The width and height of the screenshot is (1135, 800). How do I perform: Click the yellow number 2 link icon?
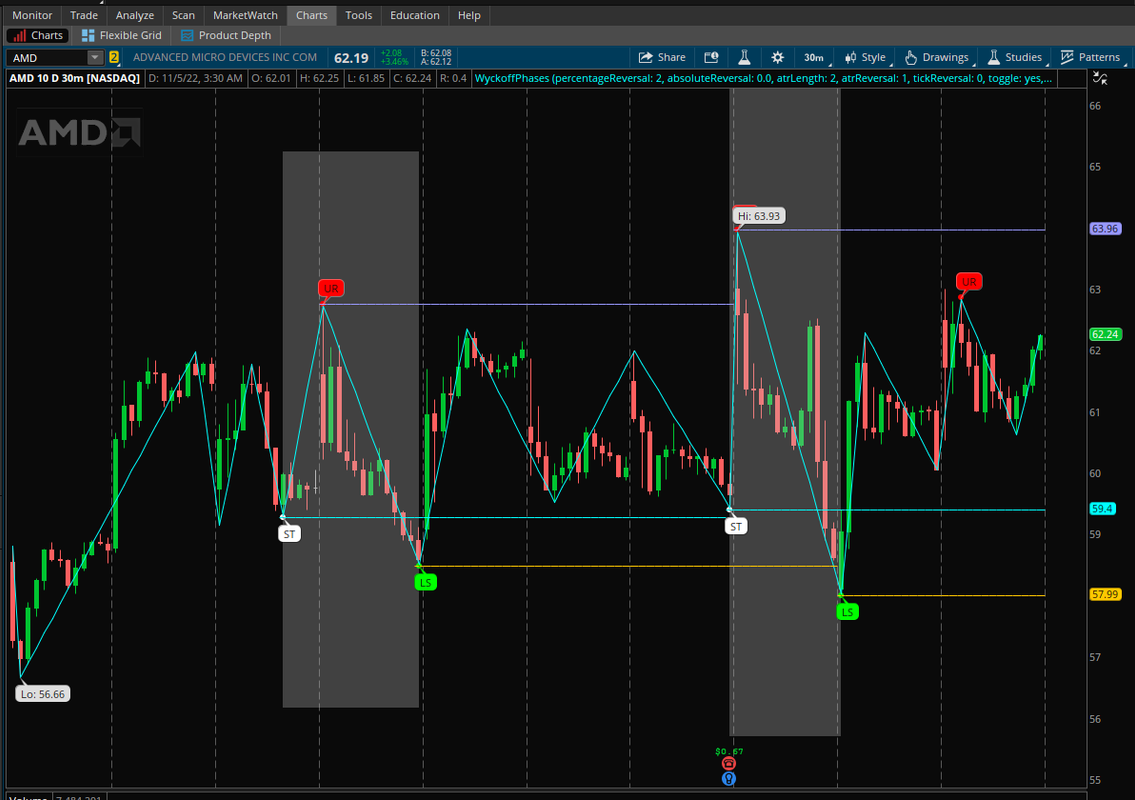click(x=114, y=57)
